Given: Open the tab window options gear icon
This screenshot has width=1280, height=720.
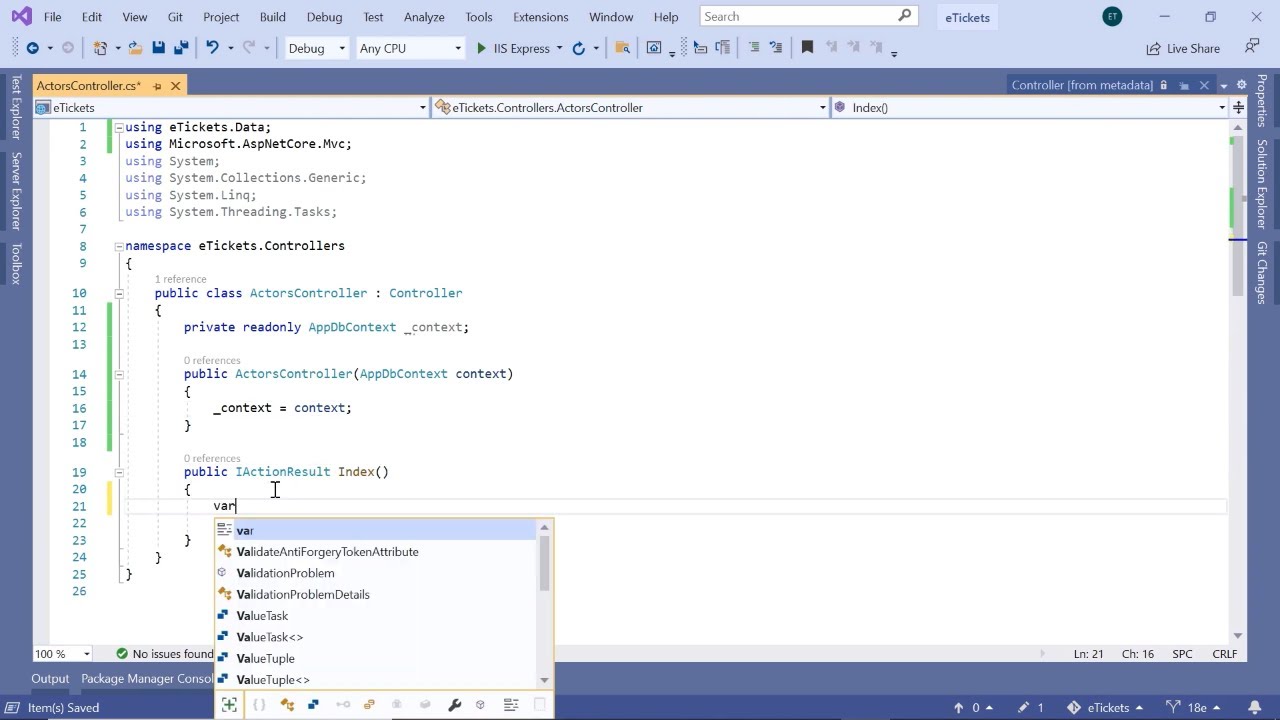Looking at the screenshot, I should click(x=1242, y=85).
